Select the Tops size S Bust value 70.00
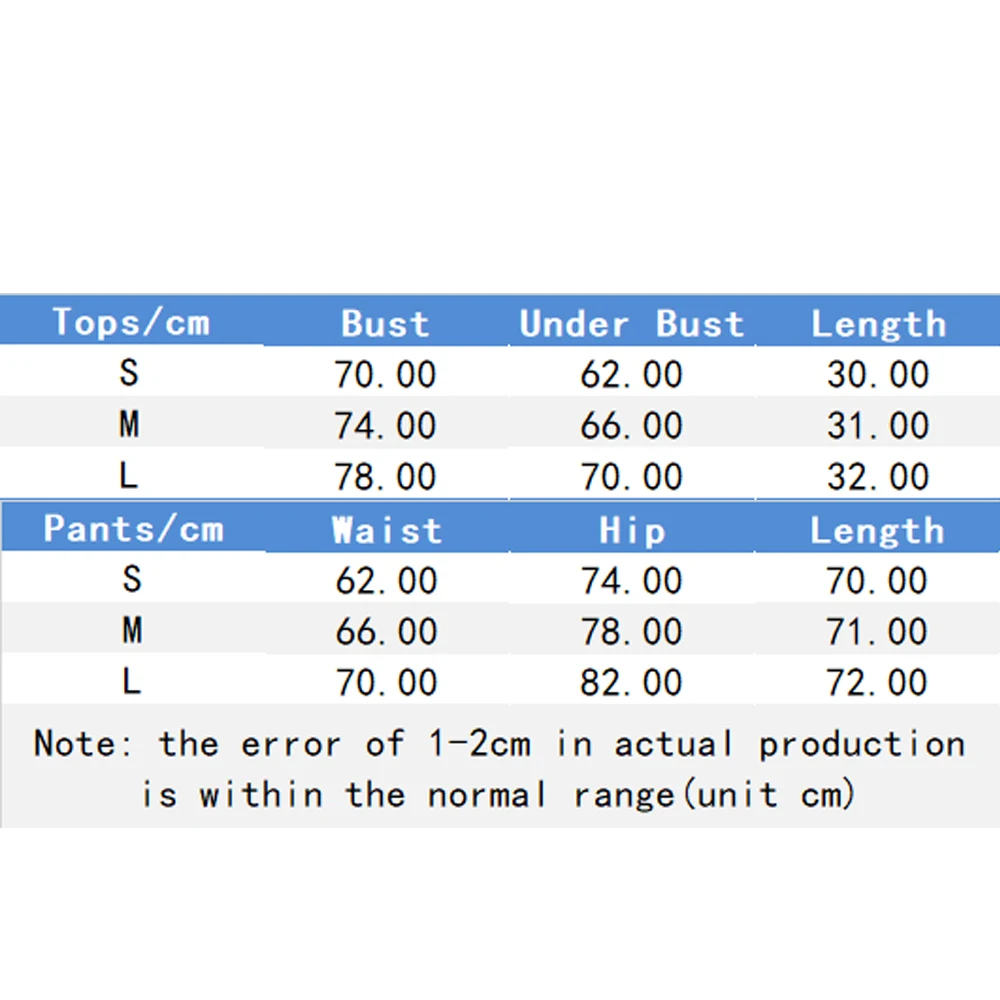This screenshot has height=1000, width=1000. [385, 374]
